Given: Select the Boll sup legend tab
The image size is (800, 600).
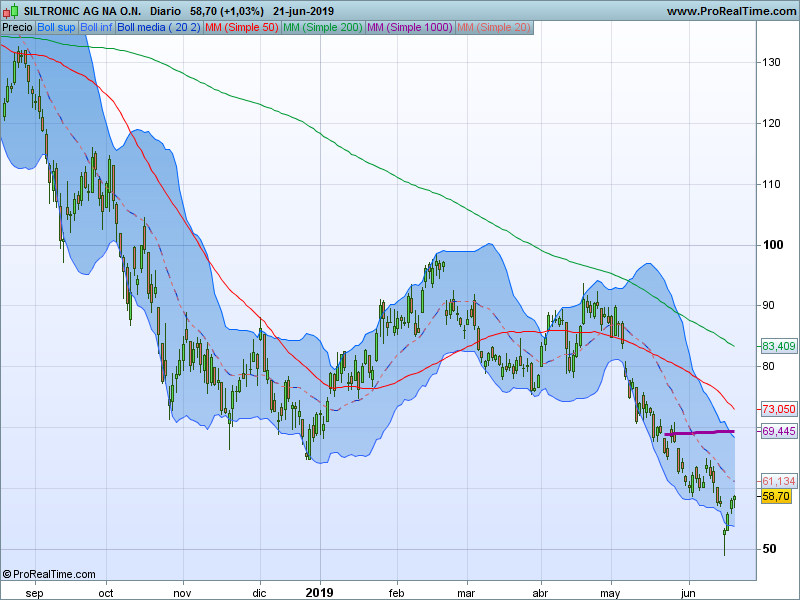Looking at the screenshot, I should coord(56,28).
